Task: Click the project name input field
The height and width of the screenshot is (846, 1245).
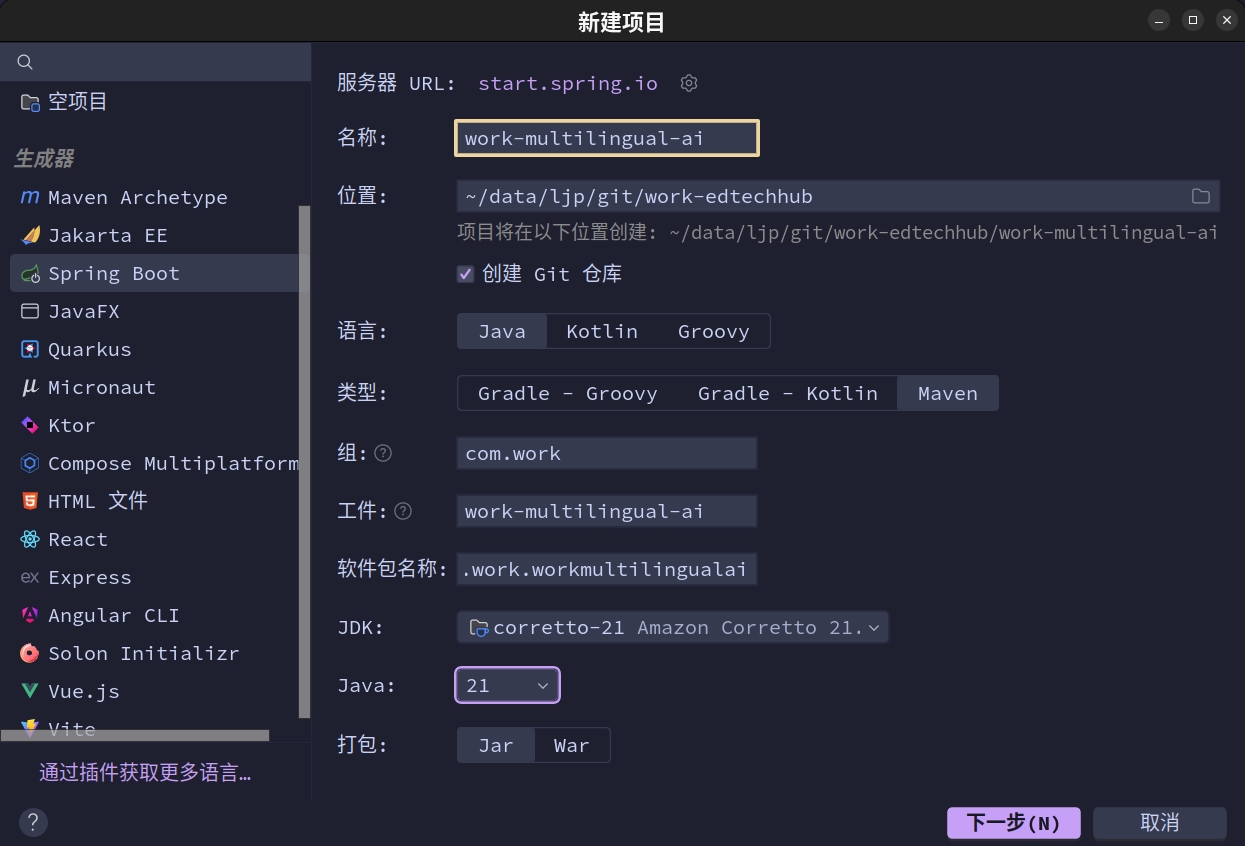Action: tap(606, 138)
